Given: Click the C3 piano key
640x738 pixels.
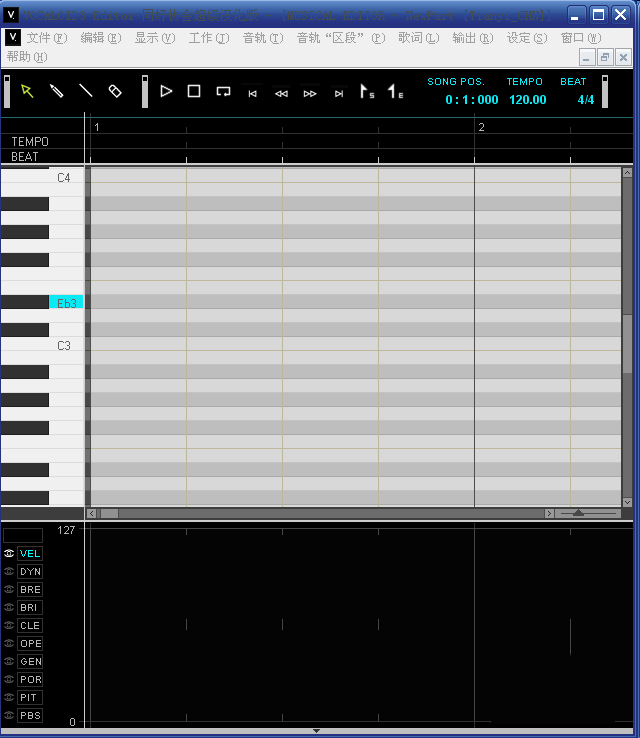Looking at the screenshot, I should pos(42,345).
